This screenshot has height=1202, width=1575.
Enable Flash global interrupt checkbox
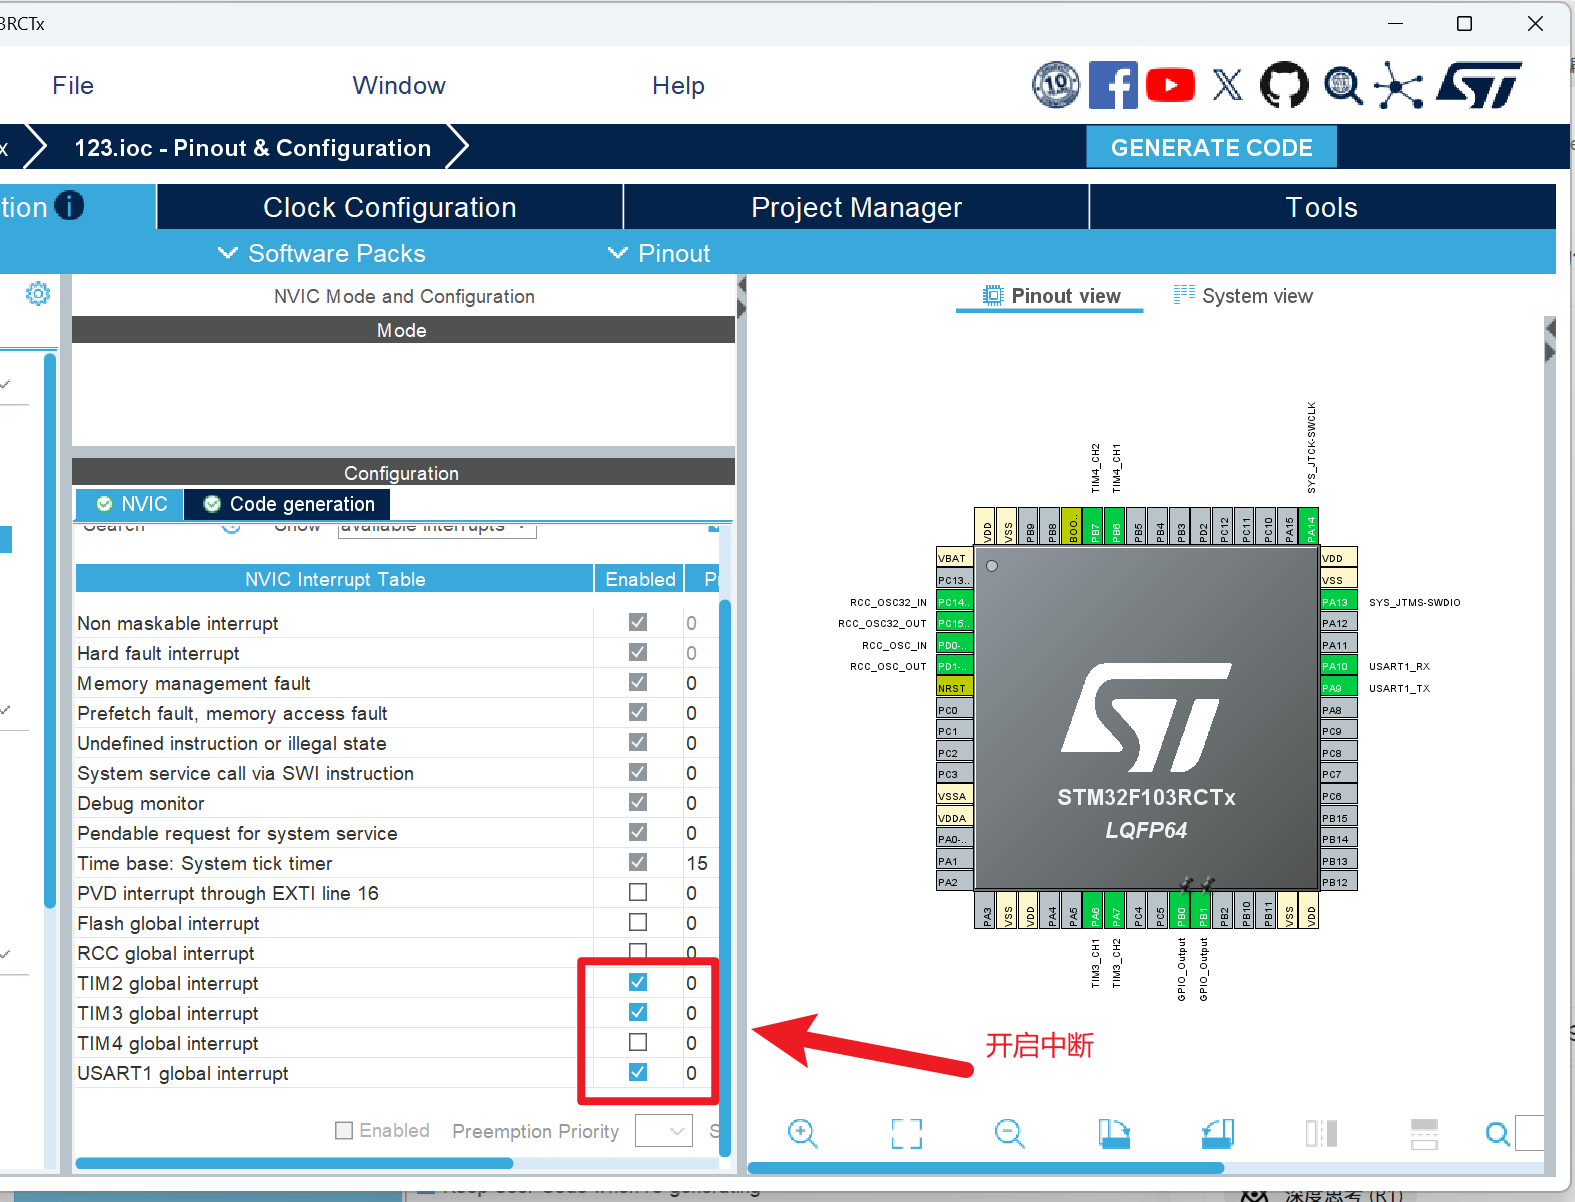tap(638, 922)
